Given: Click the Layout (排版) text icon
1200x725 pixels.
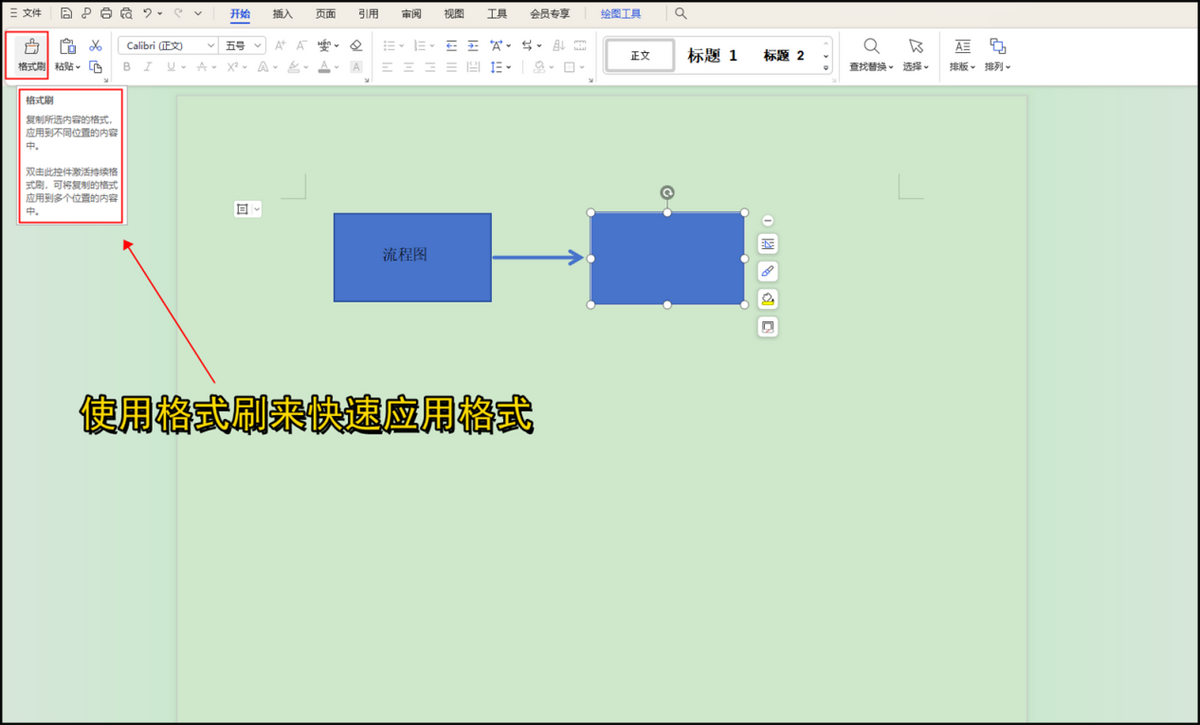Looking at the screenshot, I should click(962, 46).
